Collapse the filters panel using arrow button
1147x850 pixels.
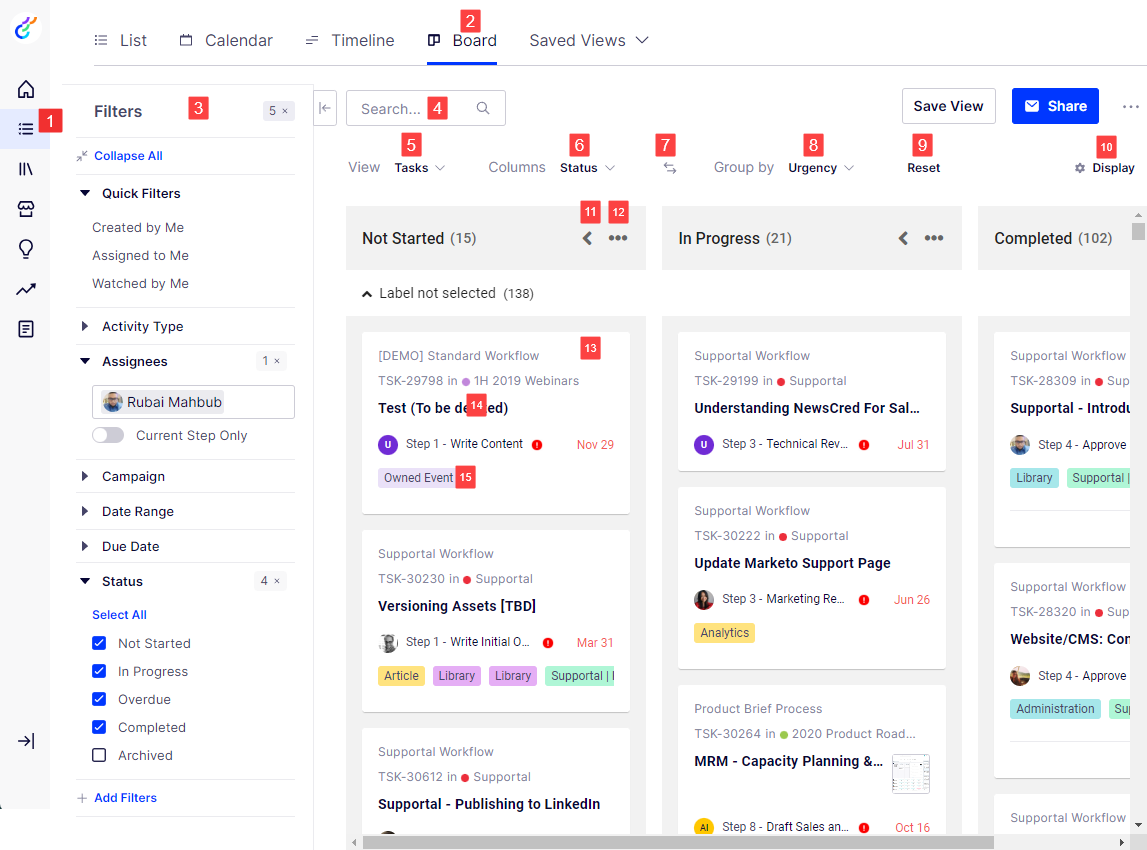325,108
